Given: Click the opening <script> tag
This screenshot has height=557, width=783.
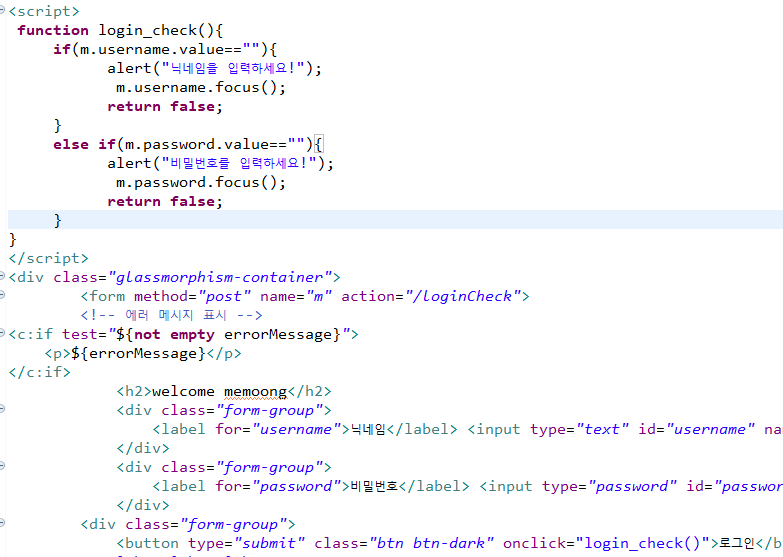Looking at the screenshot, I should click(44, 11).
